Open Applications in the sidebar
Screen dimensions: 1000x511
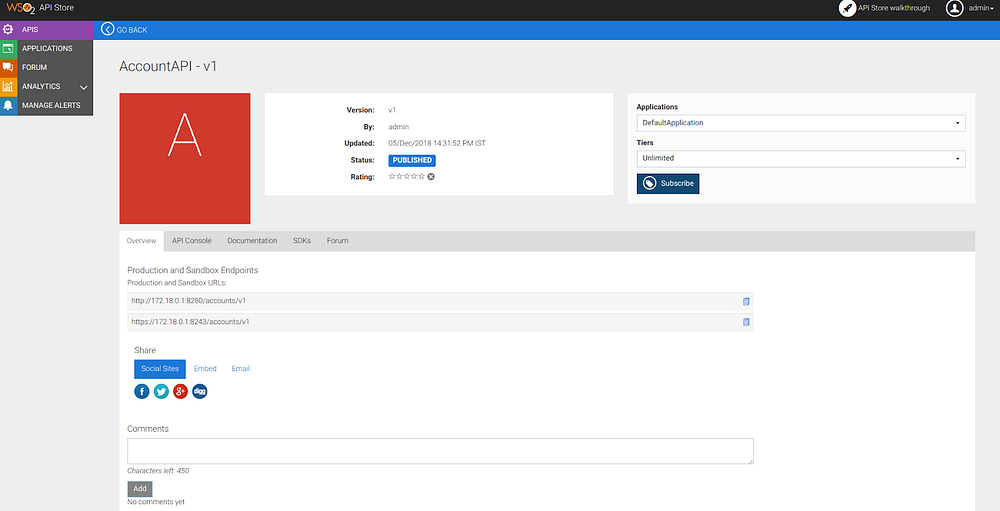[47, 48]
